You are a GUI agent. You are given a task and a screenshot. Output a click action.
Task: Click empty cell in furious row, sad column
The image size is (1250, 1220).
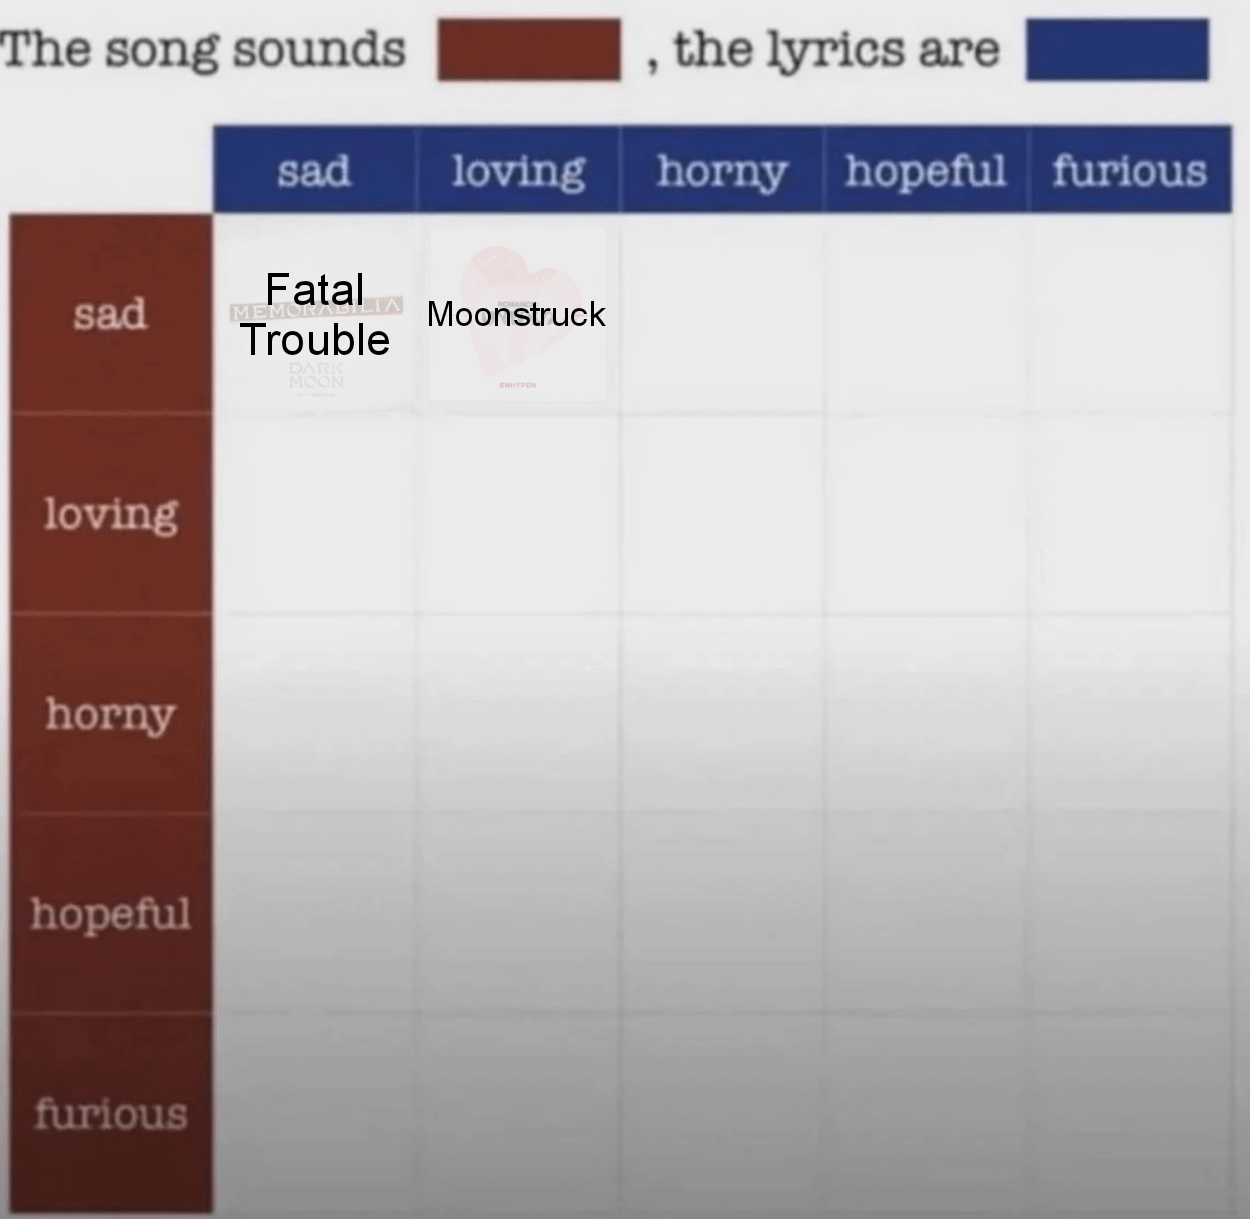314,1113
